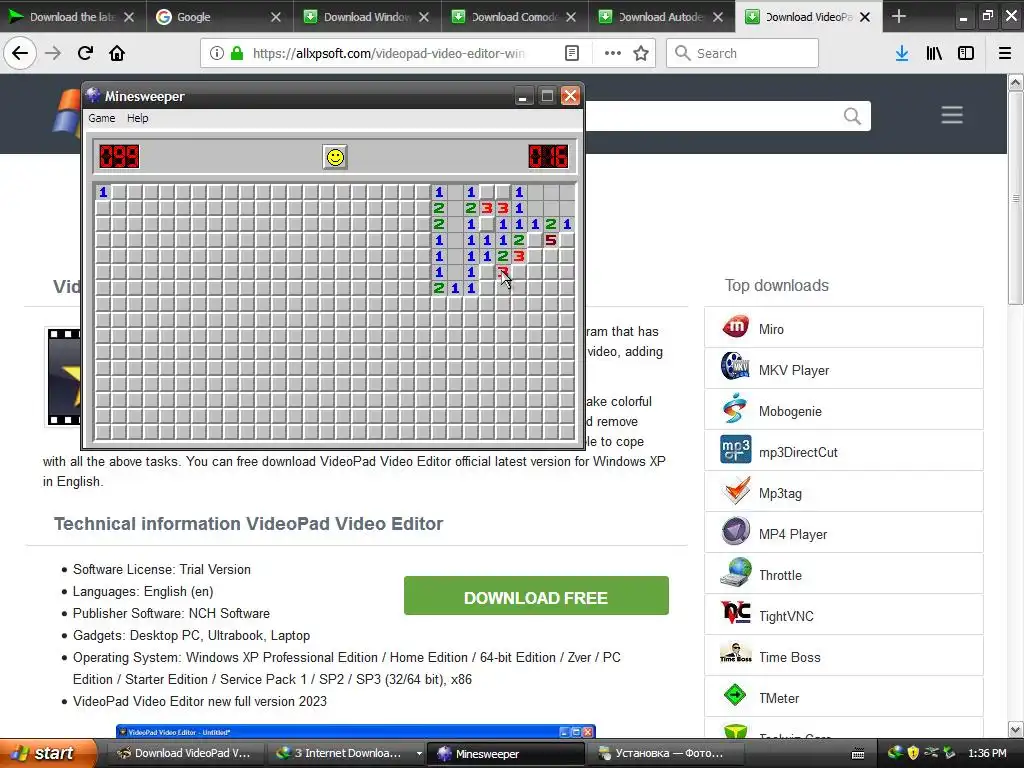Click the website search magnifier icon
The image size is (1024, 768).
coord(852,116)
